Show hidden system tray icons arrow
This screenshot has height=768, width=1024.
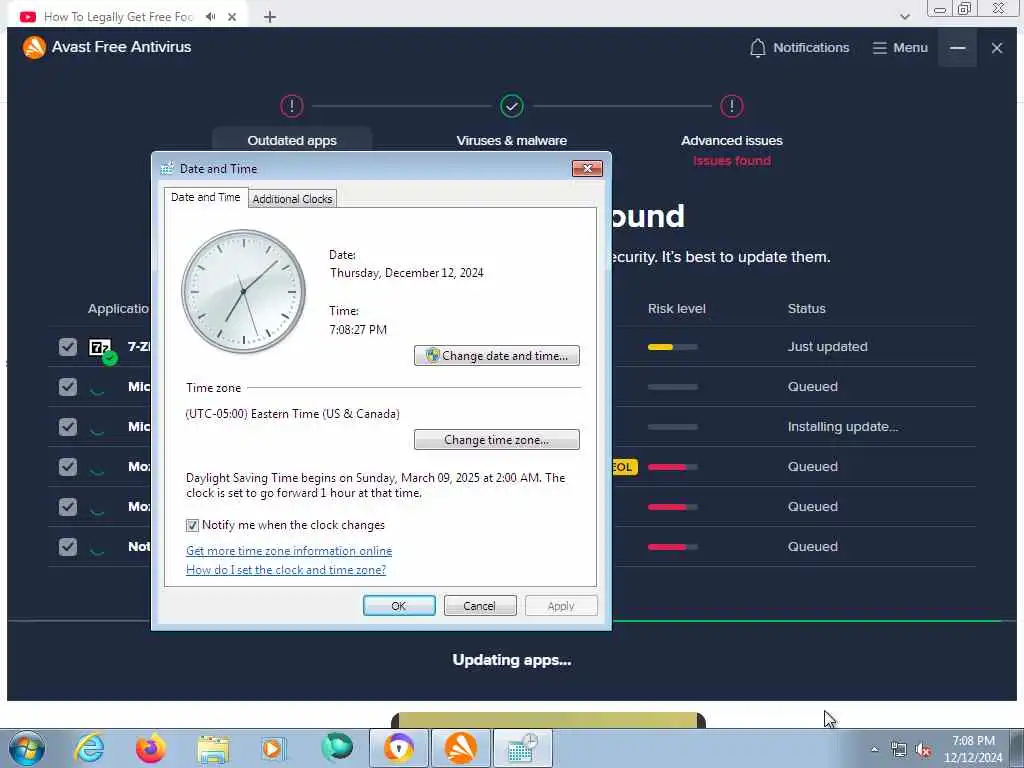click(x=874, y=749)
